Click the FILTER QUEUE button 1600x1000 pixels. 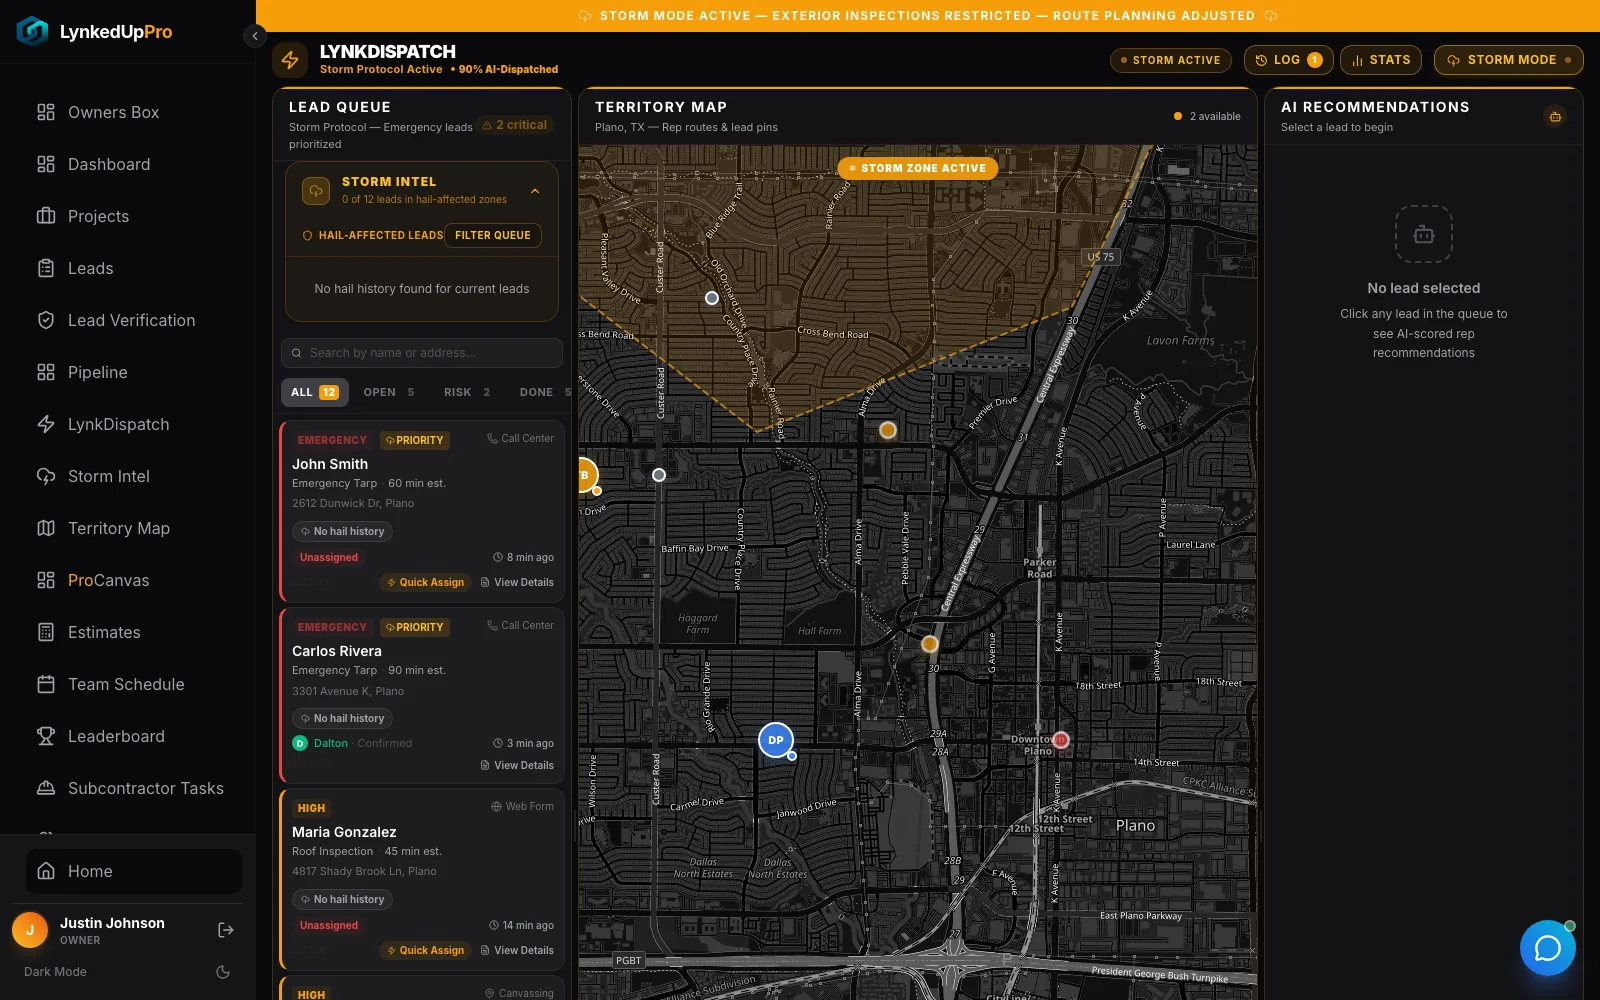coord(493,235)
